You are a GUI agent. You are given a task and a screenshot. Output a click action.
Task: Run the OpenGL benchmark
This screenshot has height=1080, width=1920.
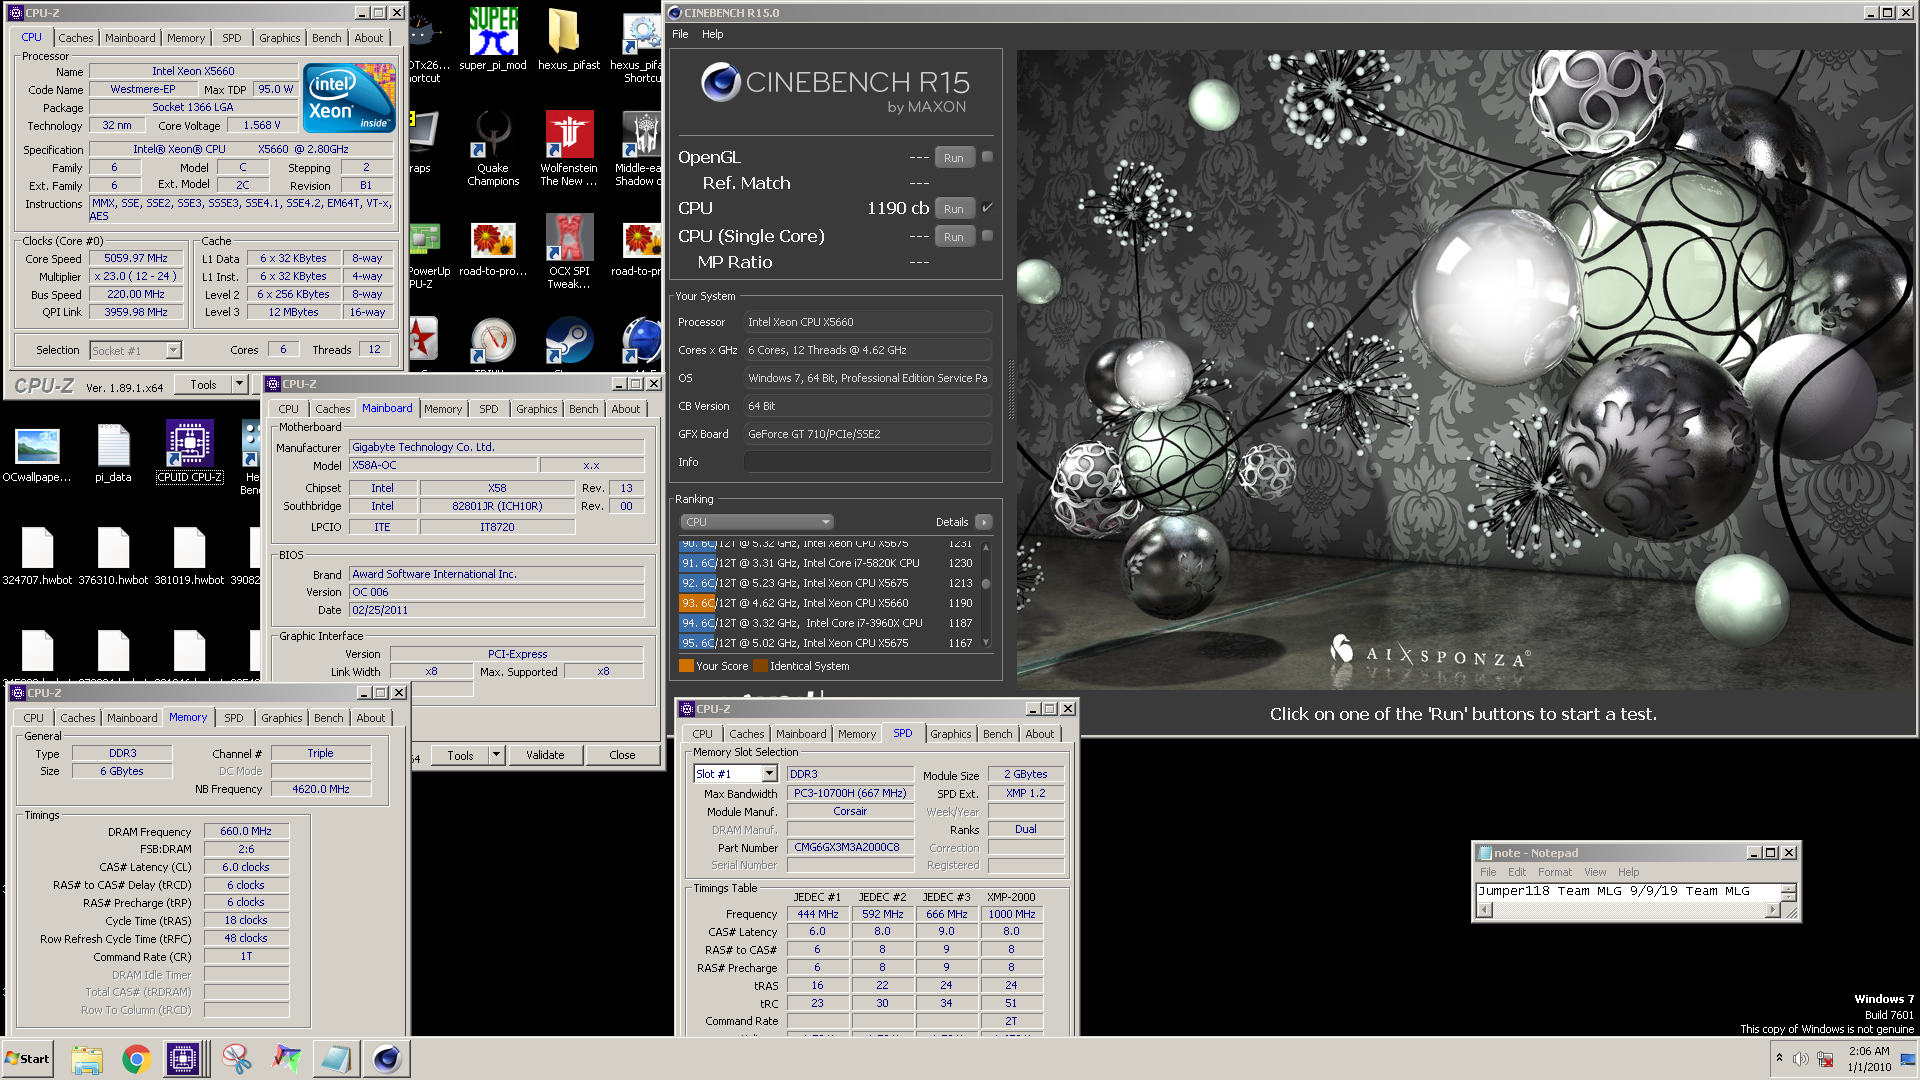click(x=954, y=157)
